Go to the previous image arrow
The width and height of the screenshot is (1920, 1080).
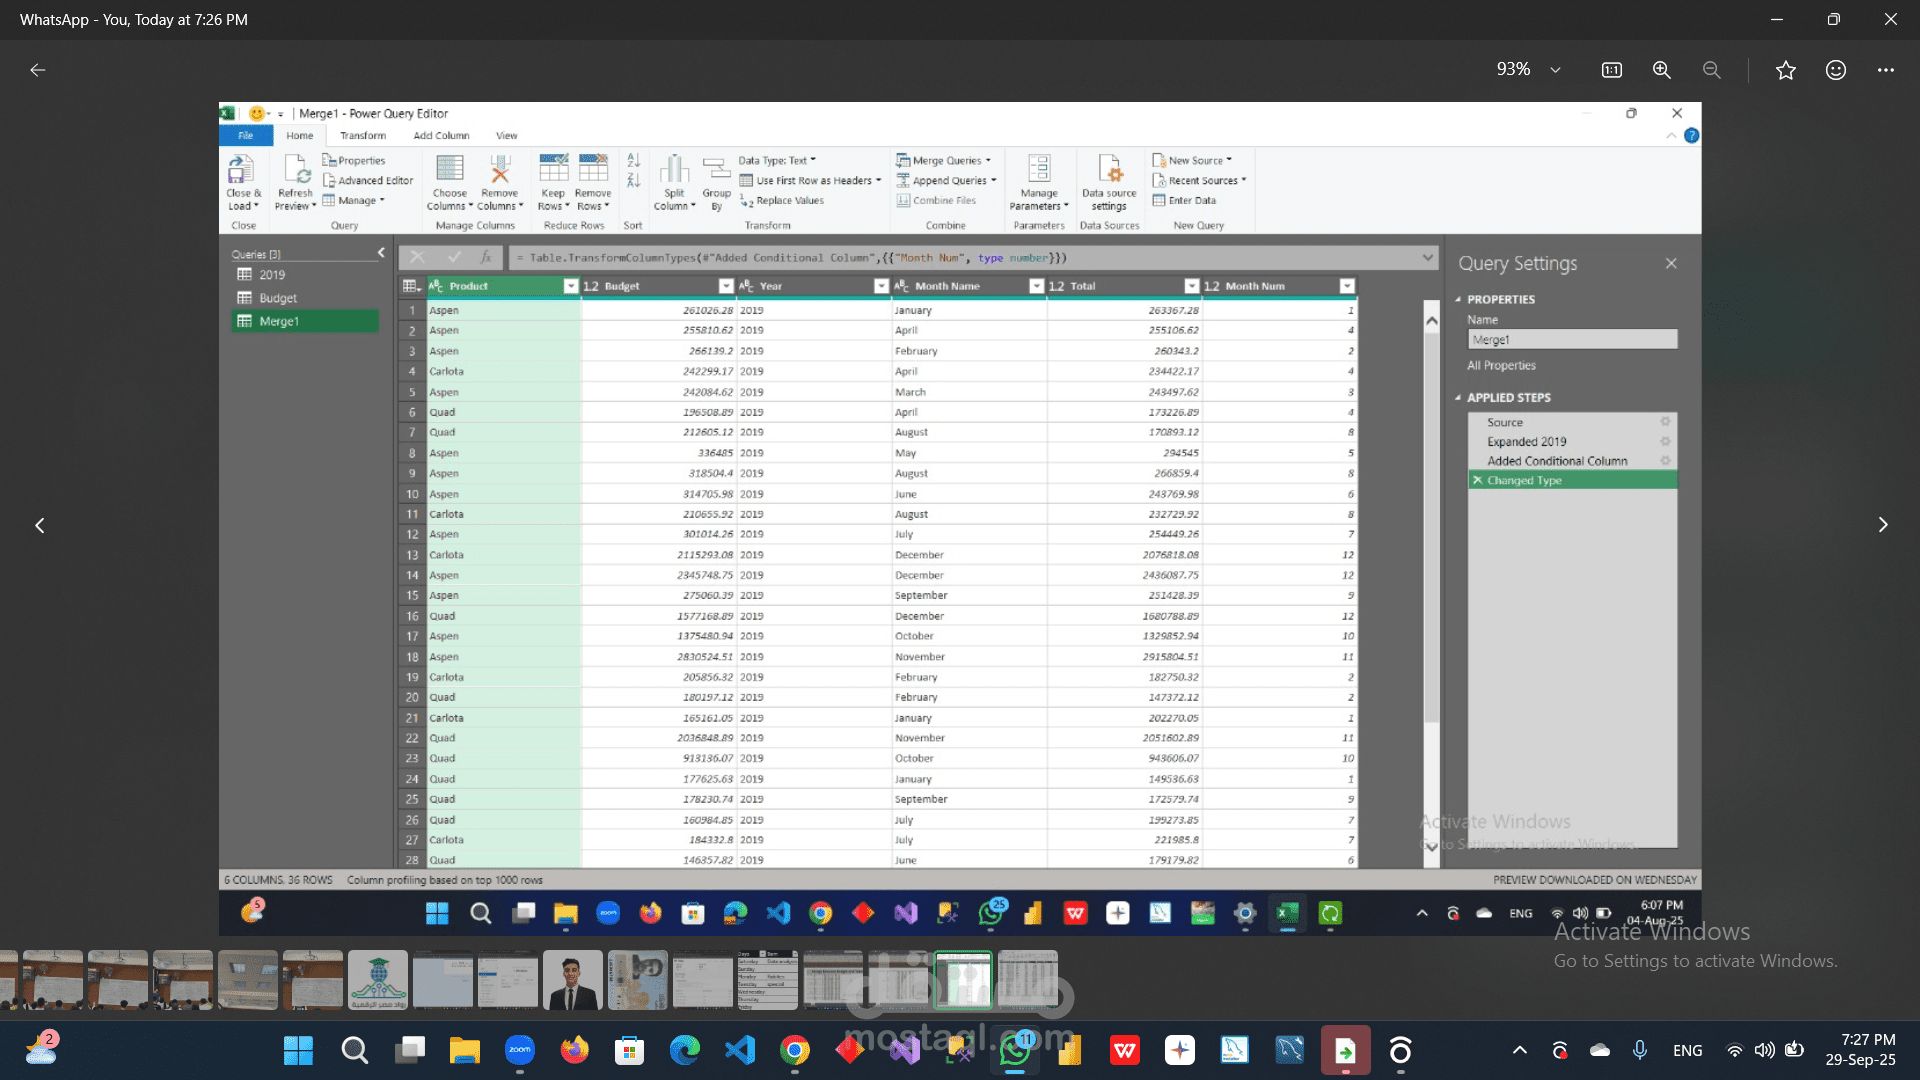click(40, 525)
